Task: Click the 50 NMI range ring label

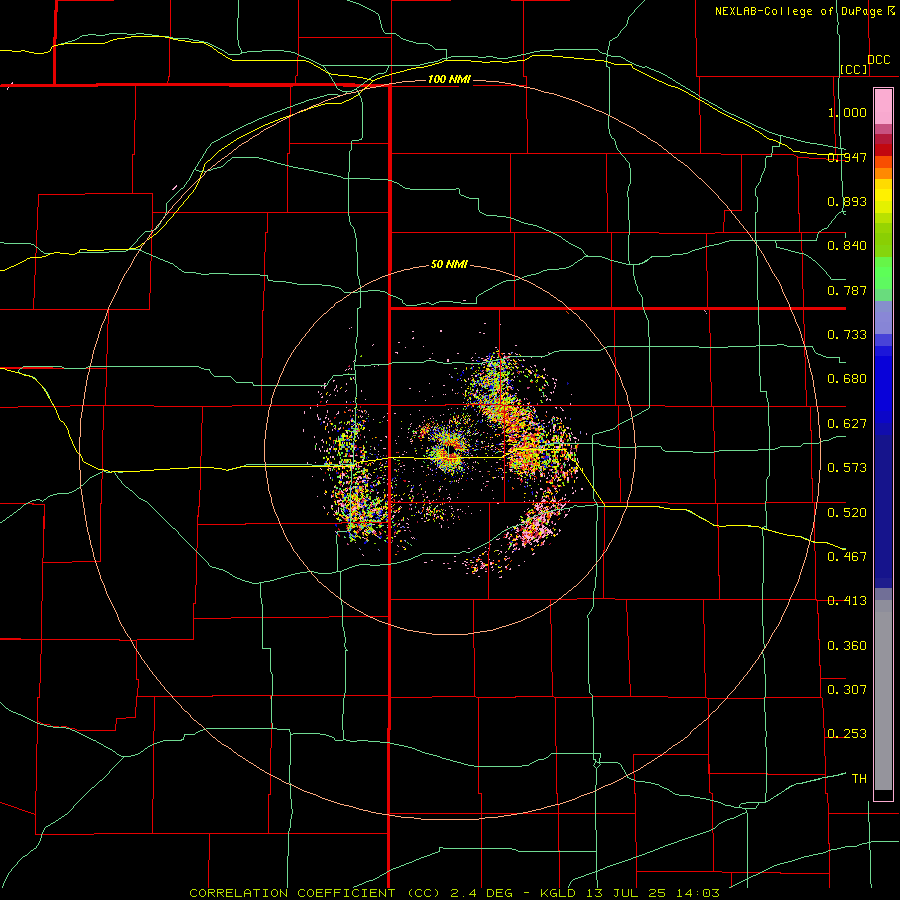Action: tap(449, 265)
